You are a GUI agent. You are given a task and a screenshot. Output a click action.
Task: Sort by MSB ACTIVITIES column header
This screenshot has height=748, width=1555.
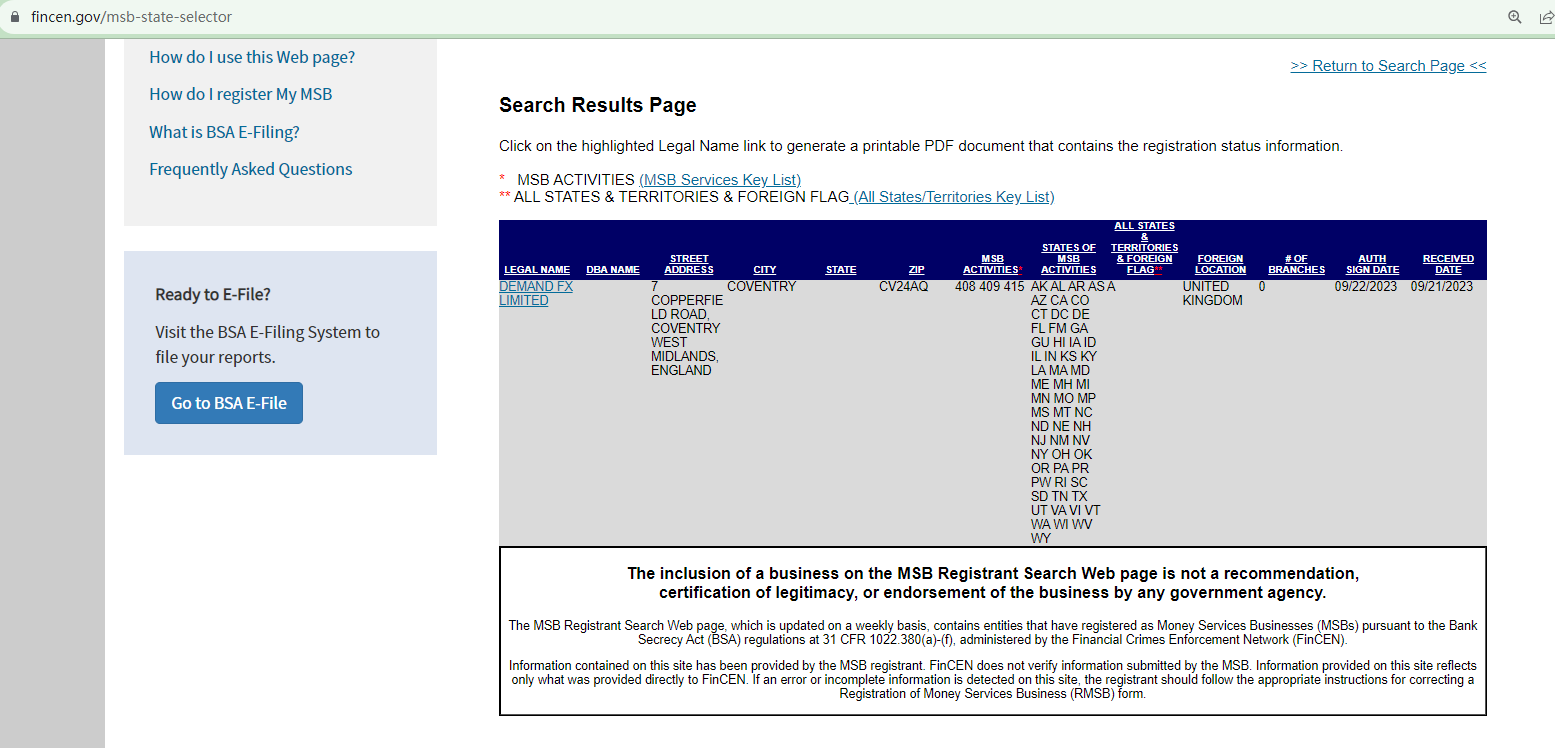pyautogui.click(x=993, y=264)
